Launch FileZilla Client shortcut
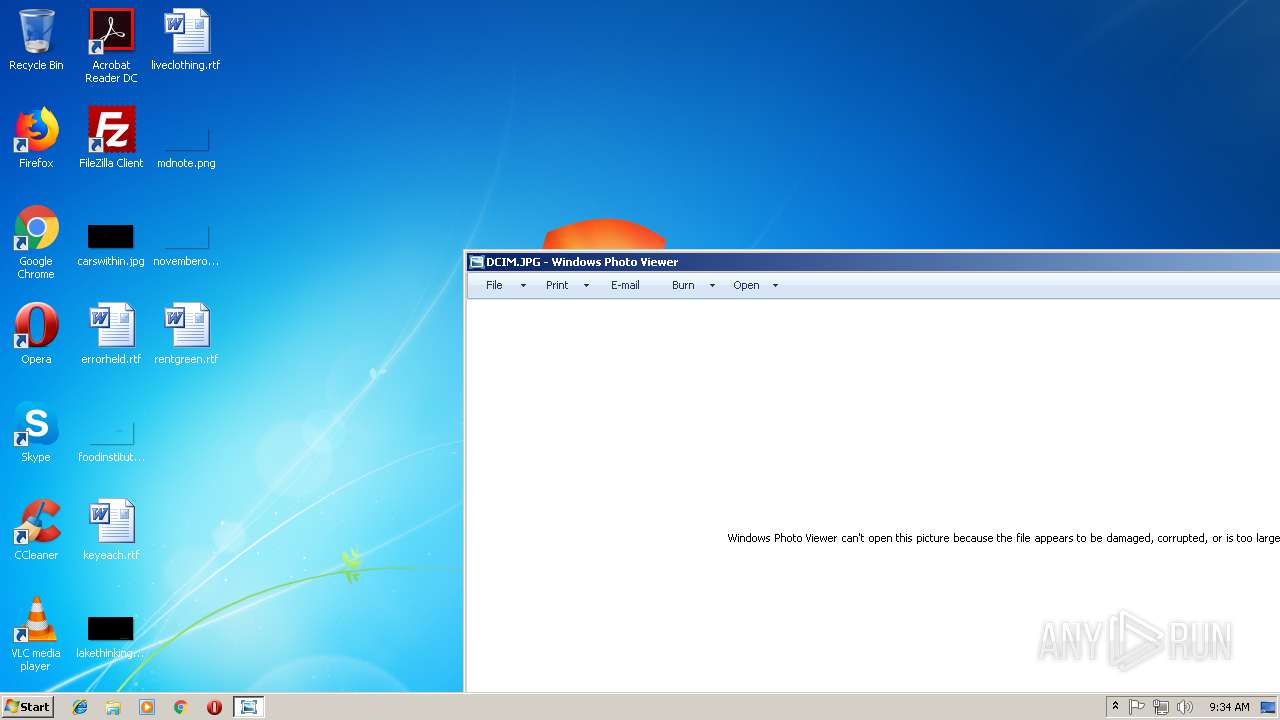The height and width of the screenshot is (720, 1280). tap(111, 138)
